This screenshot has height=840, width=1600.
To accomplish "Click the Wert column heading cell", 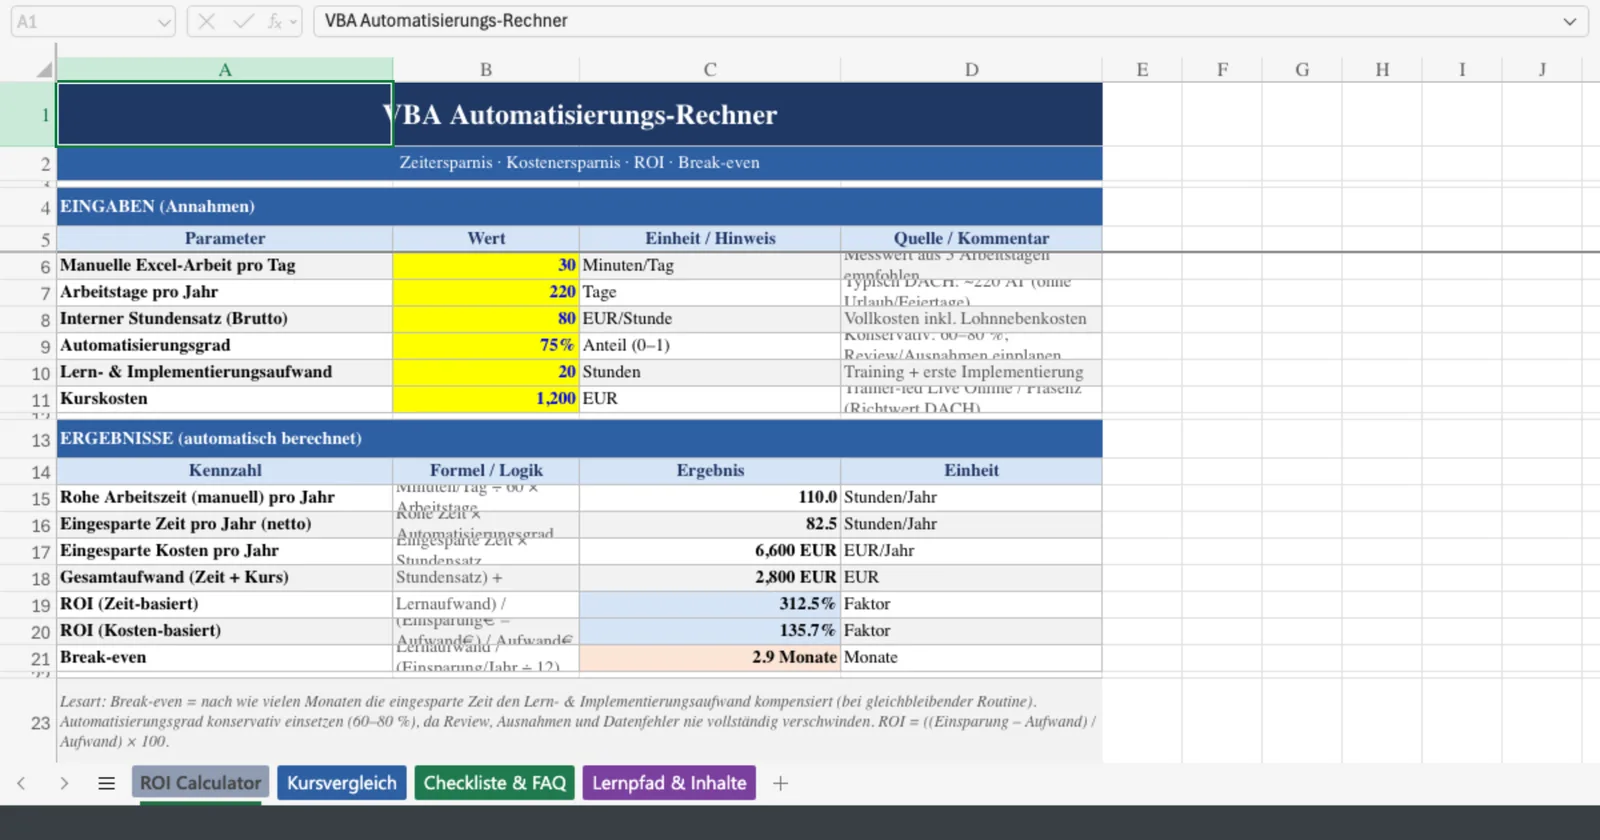I will [486, 238].
